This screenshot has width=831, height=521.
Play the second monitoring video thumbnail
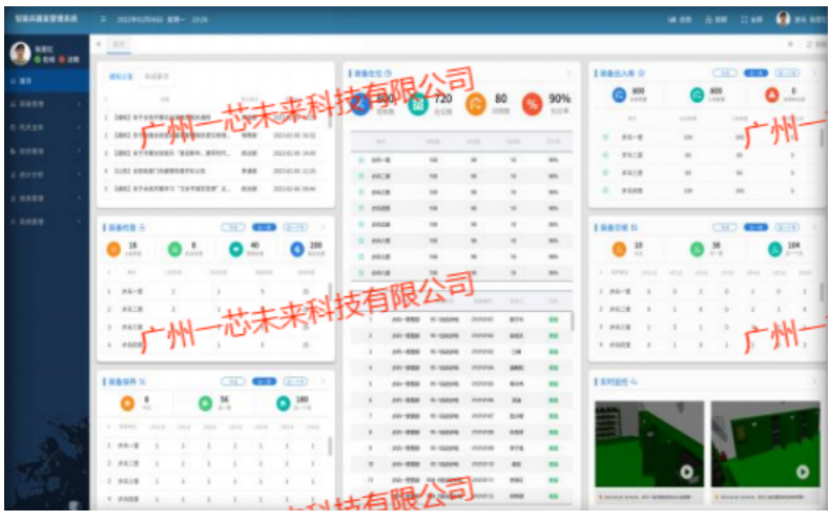coord(802,472)
